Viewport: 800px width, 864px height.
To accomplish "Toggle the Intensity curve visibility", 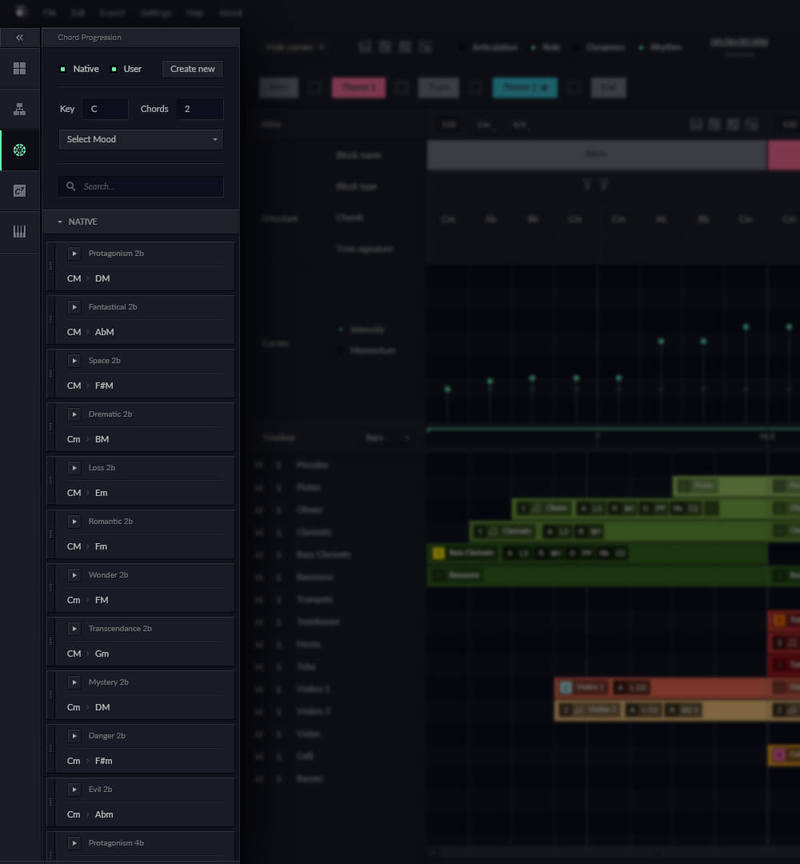I will [x=340, y=330].
